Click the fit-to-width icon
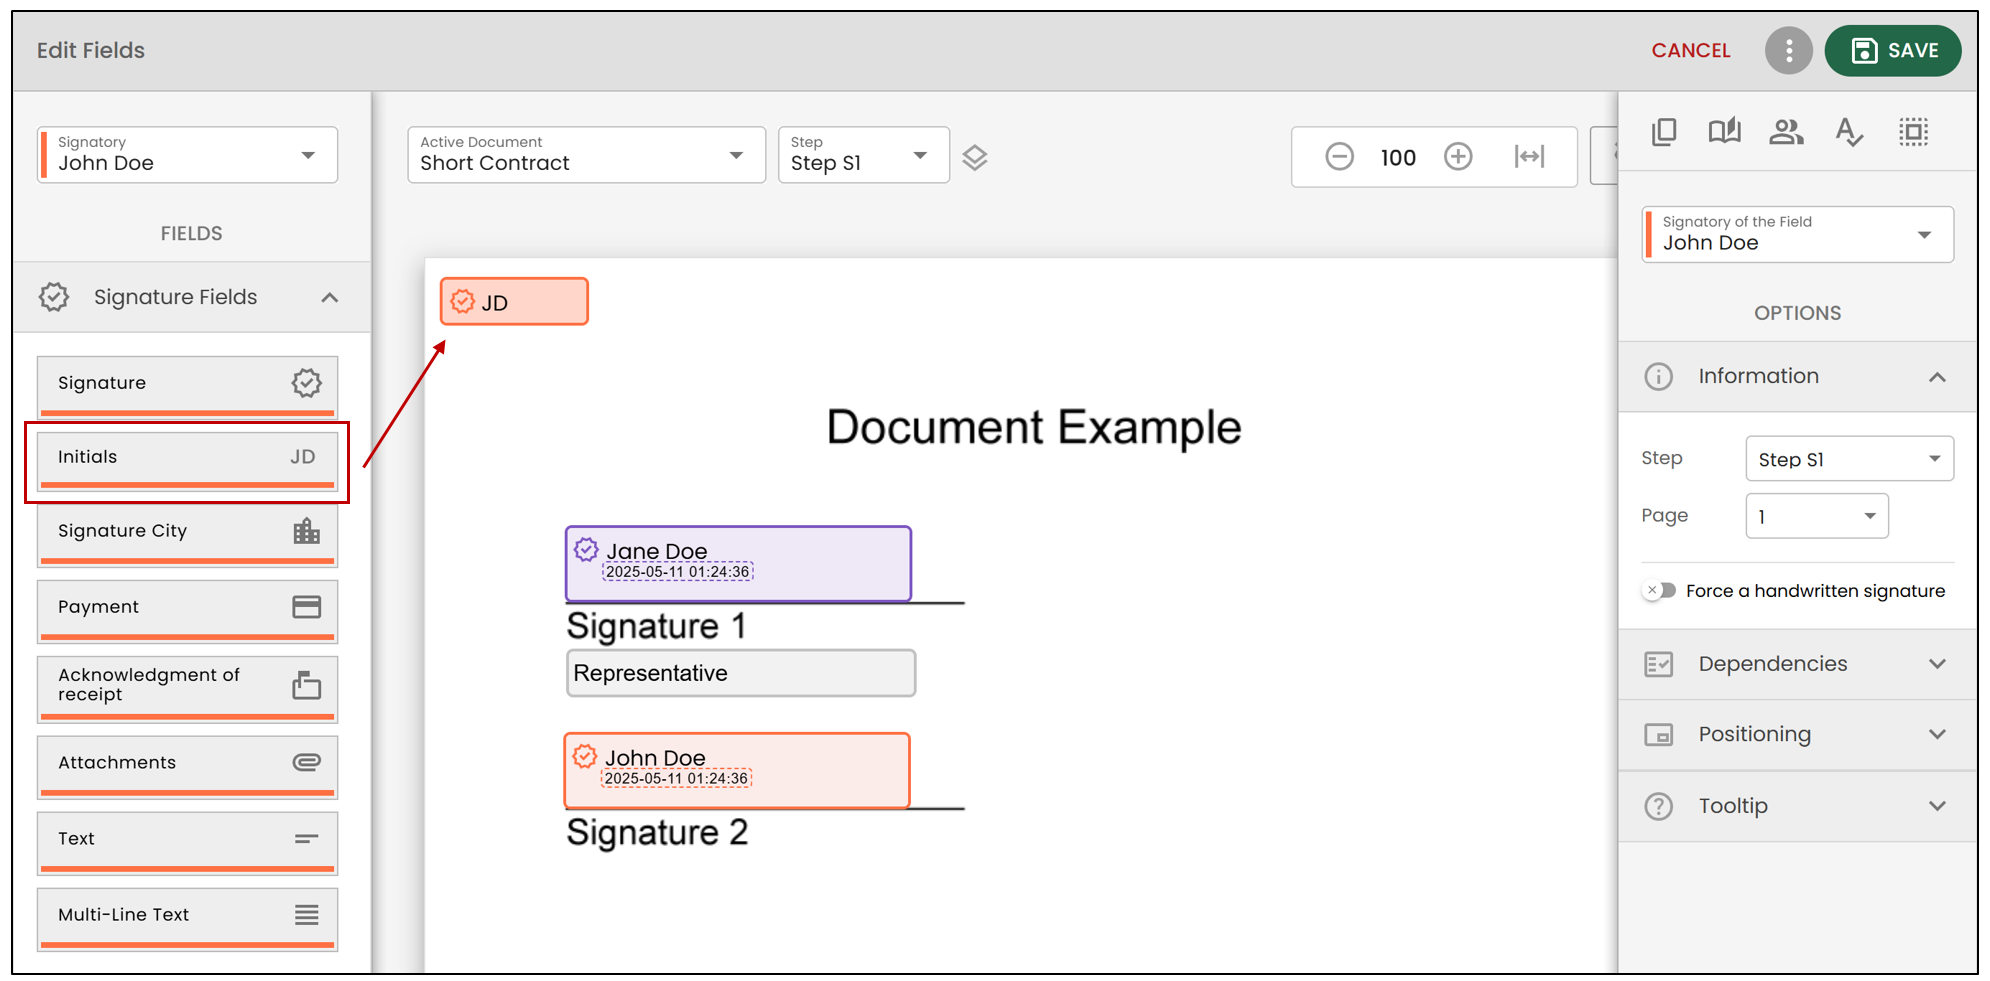This screenshot has height=981, width=1990. pos(1529,156)
